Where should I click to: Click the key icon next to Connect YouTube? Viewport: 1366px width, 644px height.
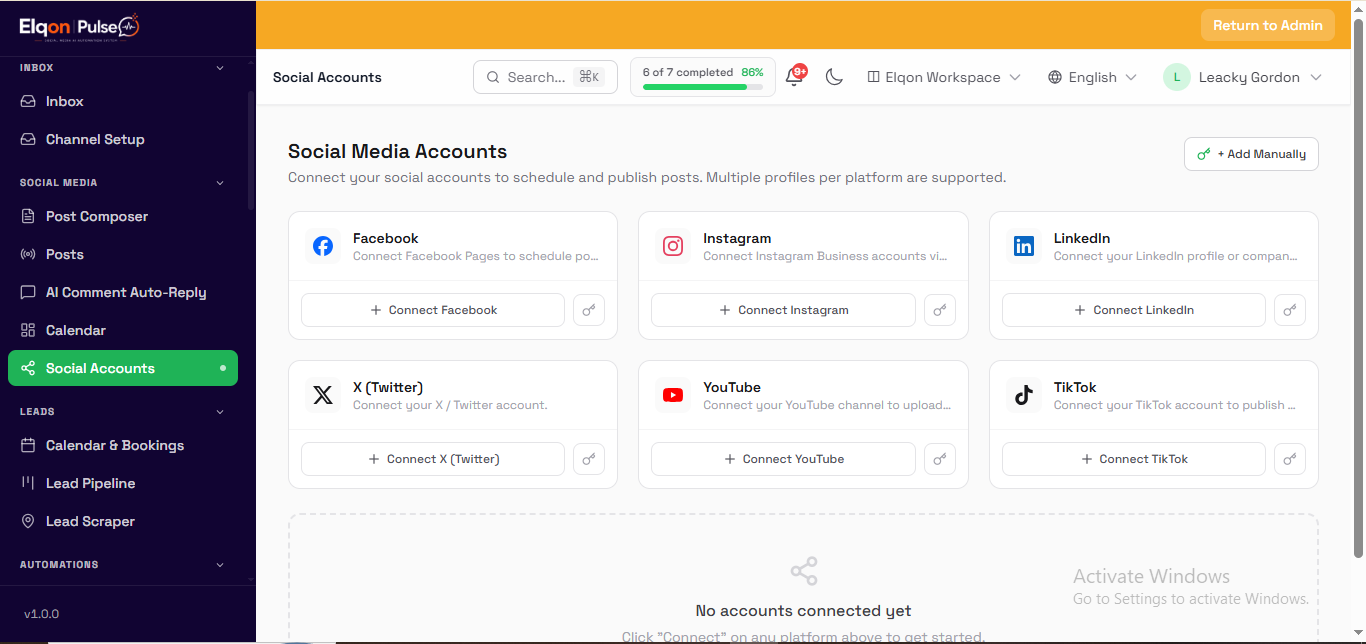click(x=940, y=459)
